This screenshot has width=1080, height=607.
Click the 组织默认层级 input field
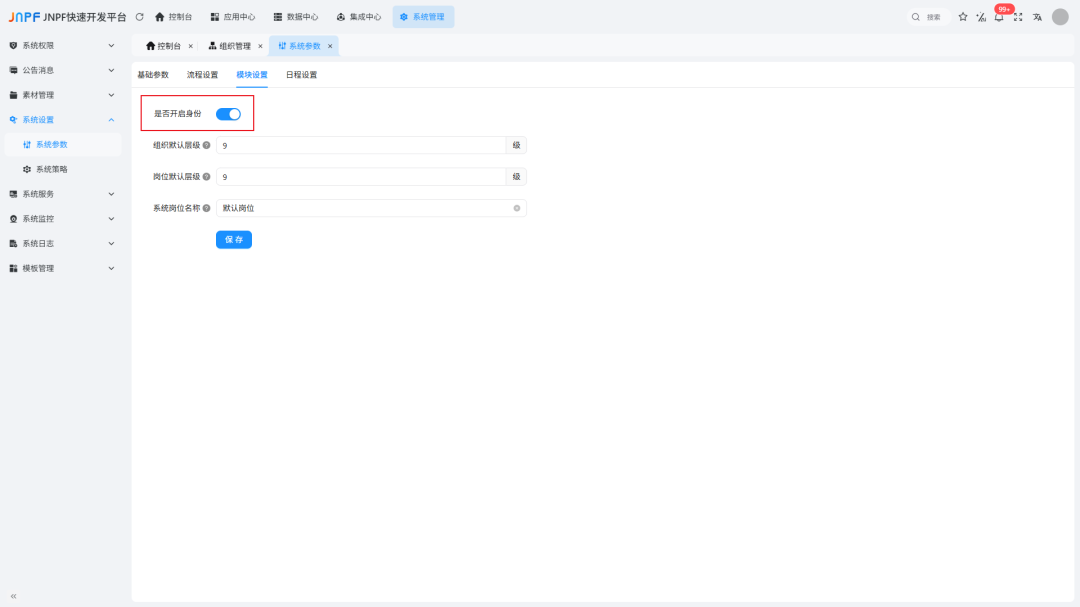(x=361, y=145)
